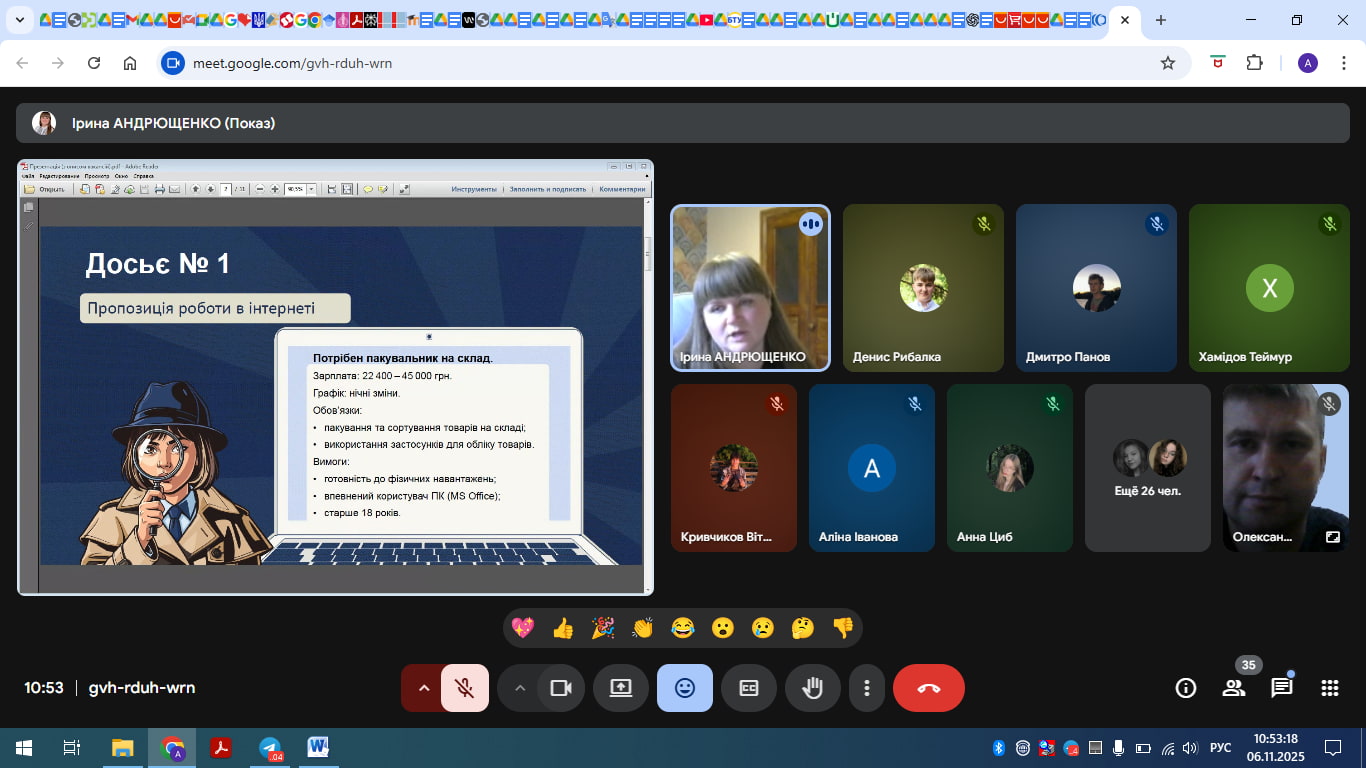Viewport: 1366px width, 768px height.
Task: Leave the call with red button
Action: pos(928,688)
